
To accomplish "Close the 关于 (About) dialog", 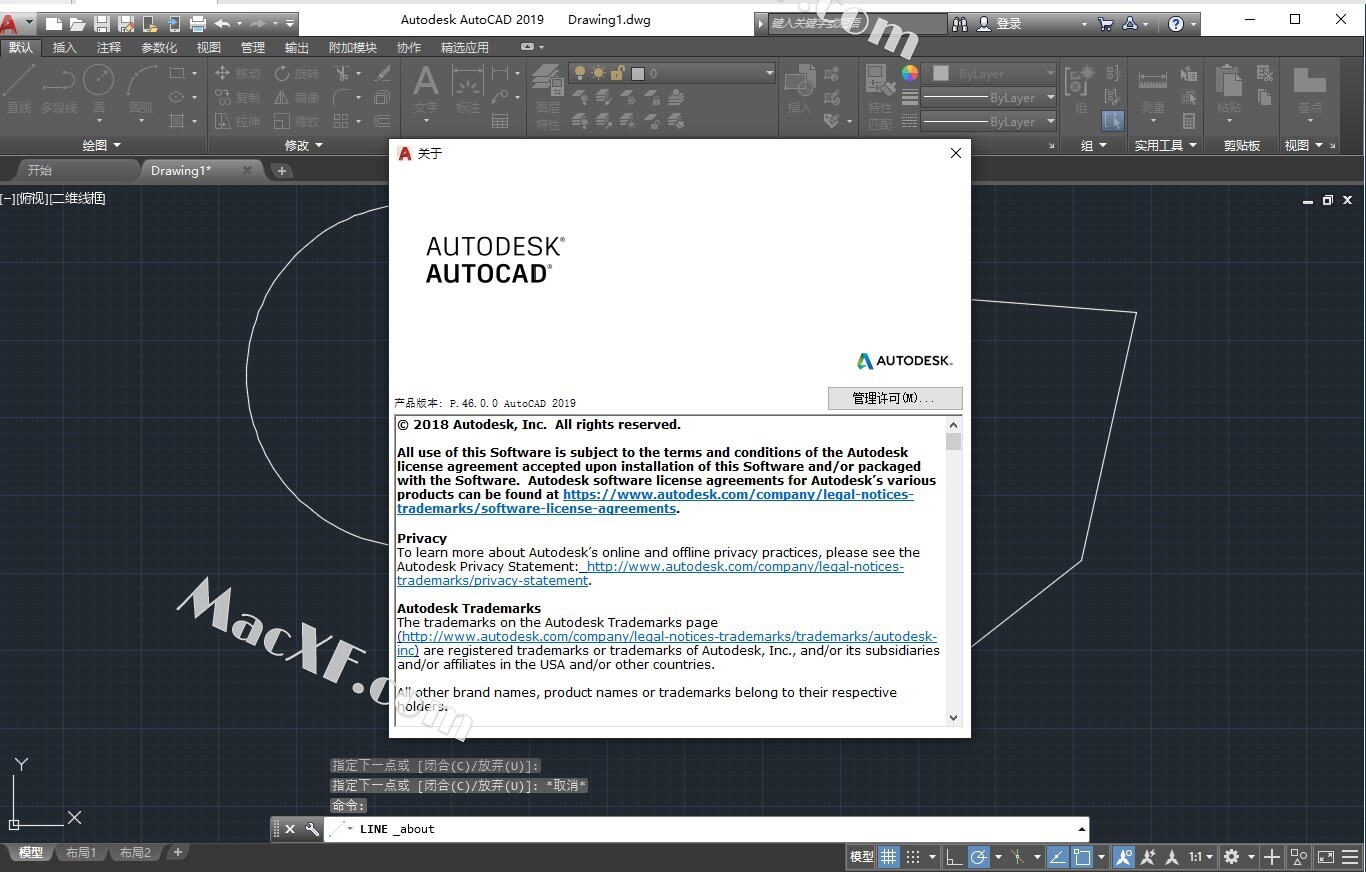I will pos(955,153).
